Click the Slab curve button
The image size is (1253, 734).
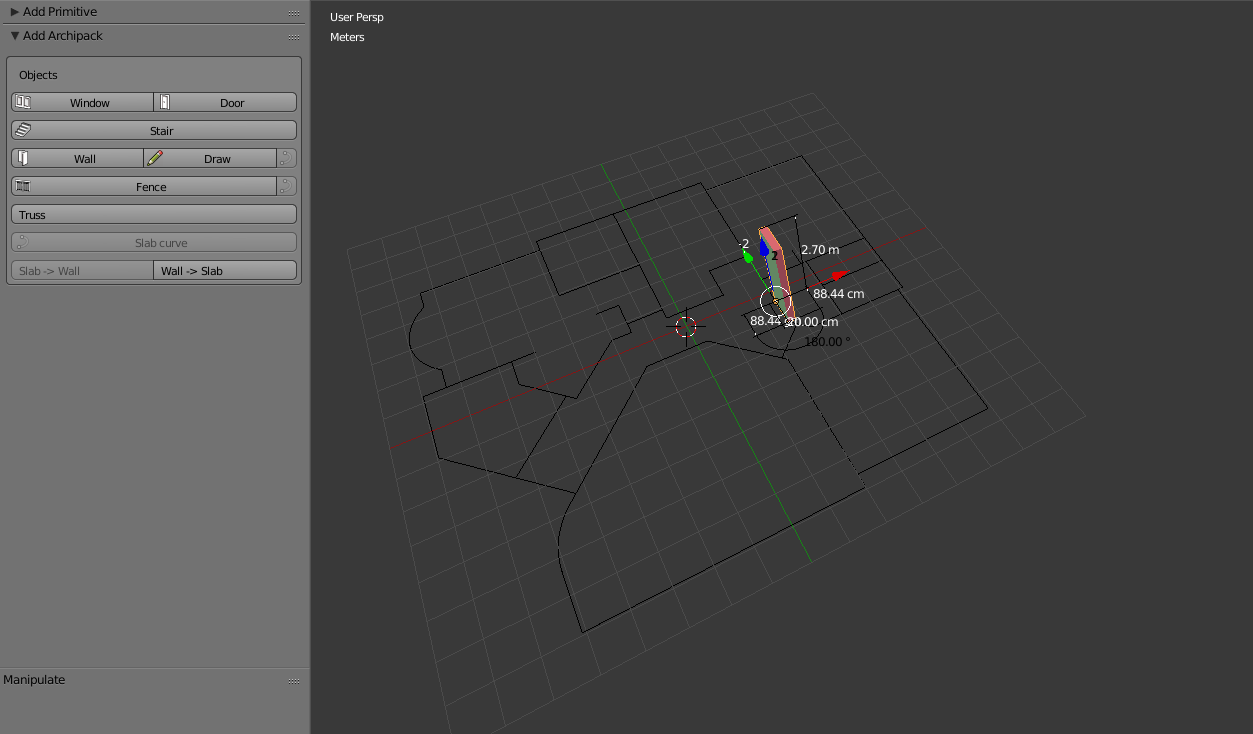tap(154, 243)
